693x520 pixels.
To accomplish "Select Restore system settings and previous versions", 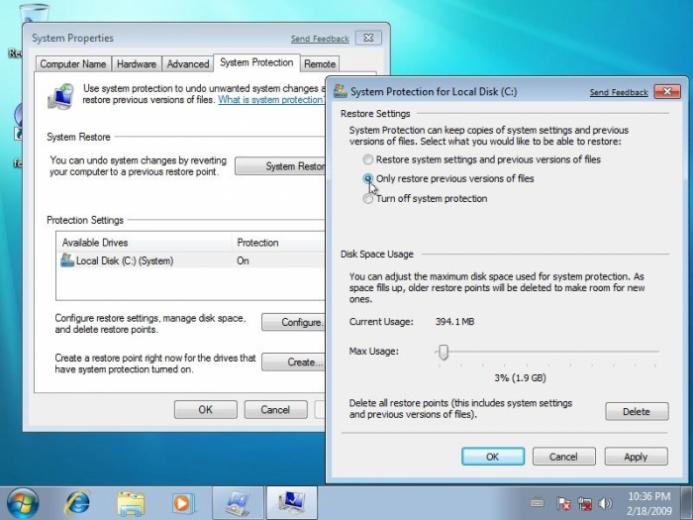I will coord(481,159).
